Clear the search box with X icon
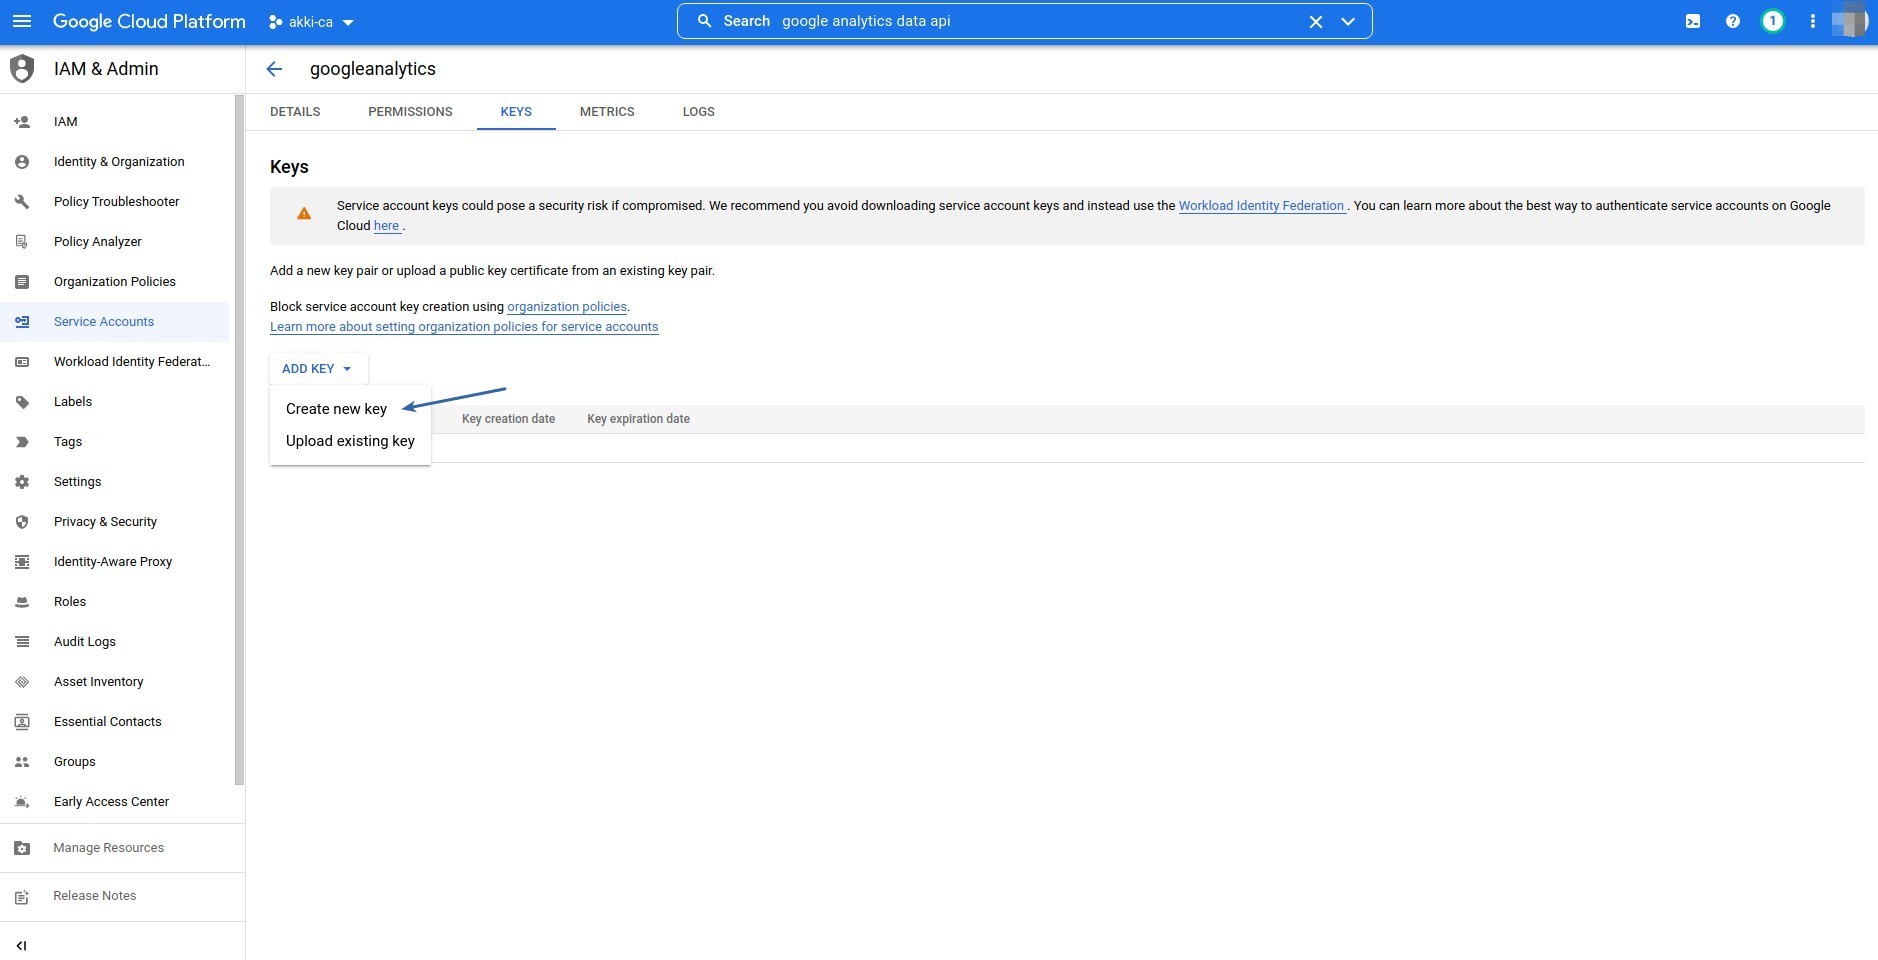The height and width of the screenshot is (960, 1878). (1316, 21)
